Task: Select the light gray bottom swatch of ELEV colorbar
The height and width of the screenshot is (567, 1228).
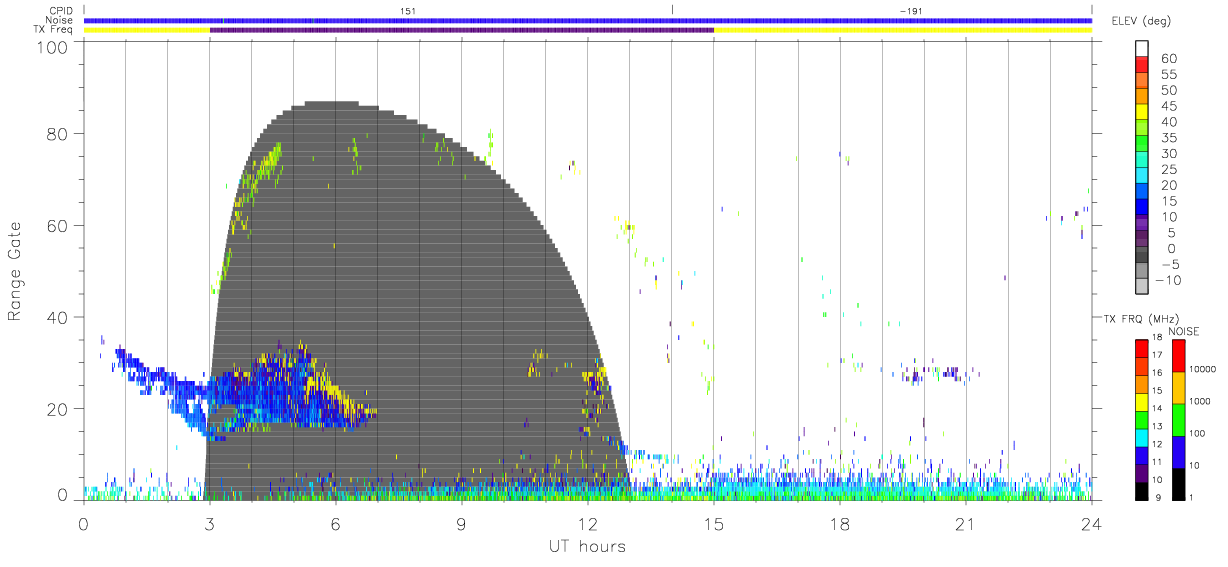Action: 1142,288
